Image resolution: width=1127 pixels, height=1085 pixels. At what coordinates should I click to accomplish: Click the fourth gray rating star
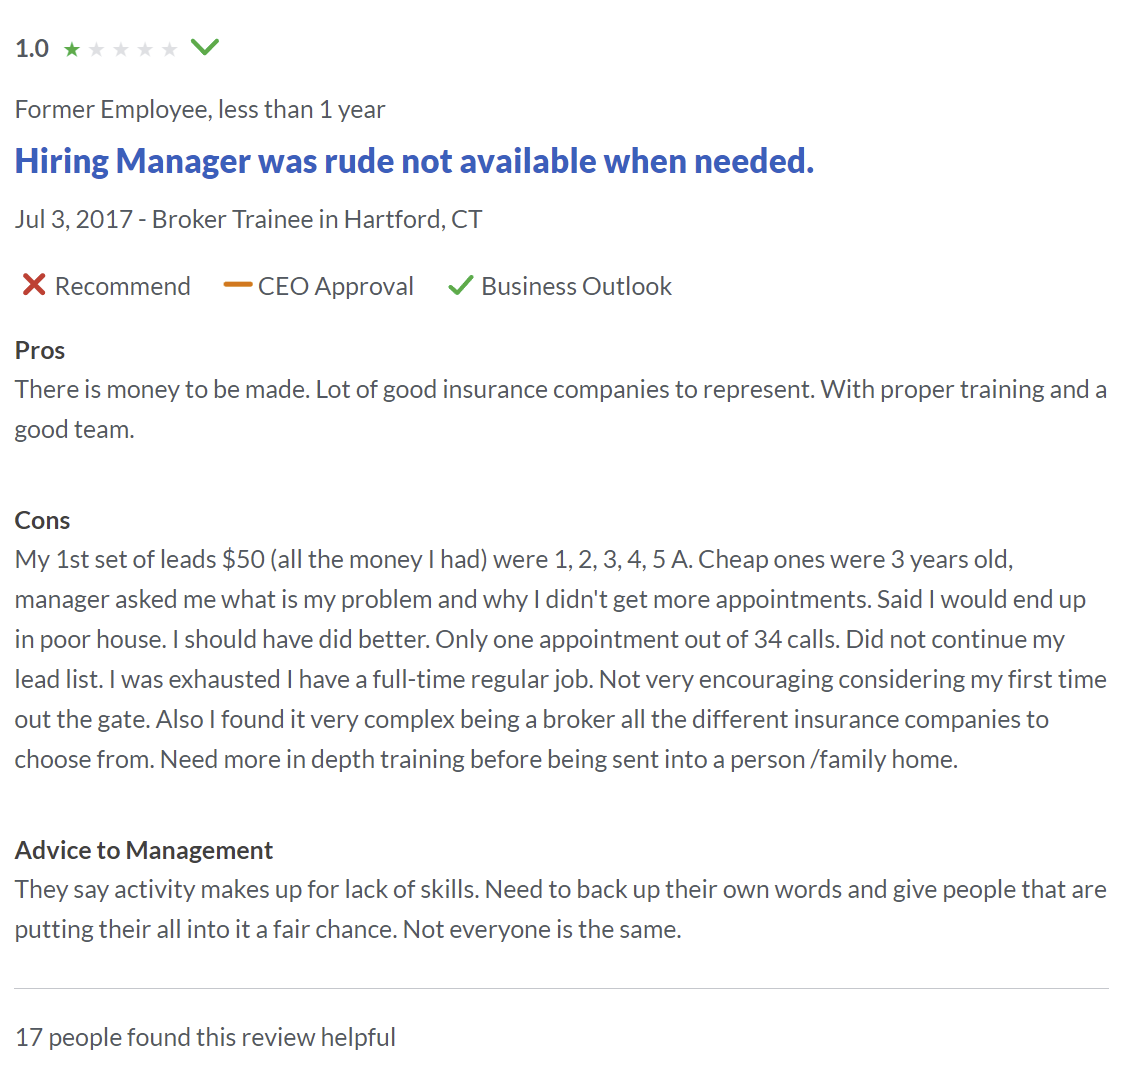point(145,49)
